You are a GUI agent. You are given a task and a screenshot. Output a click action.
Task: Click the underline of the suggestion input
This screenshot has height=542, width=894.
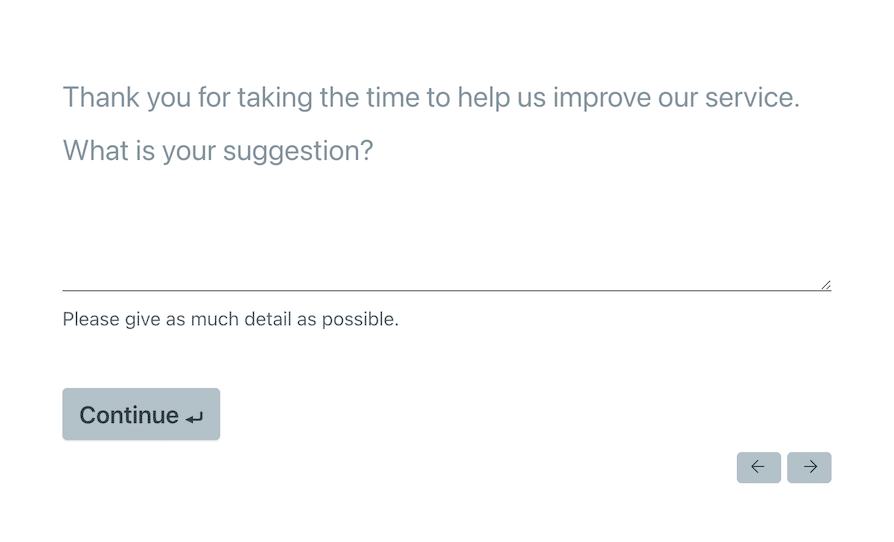pos(446,290)
